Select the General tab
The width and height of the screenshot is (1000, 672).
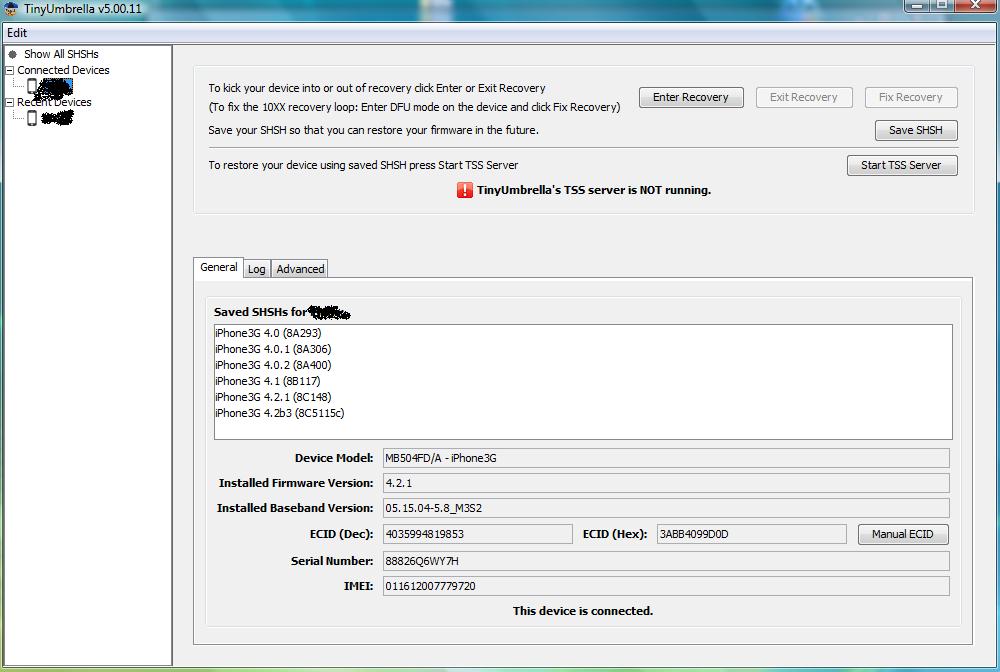click(218, 267)
